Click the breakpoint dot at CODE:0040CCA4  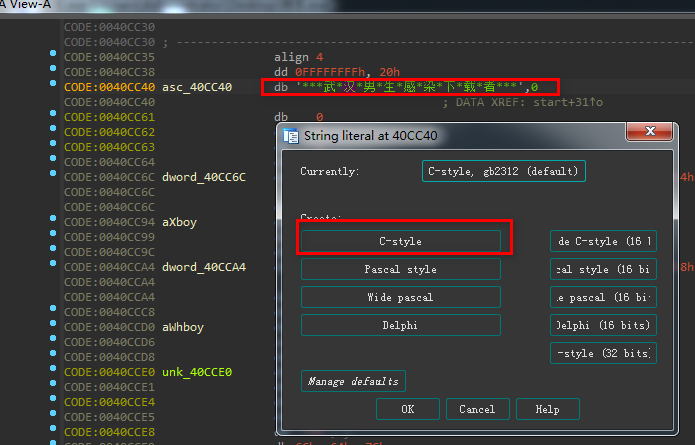pyautogui.click(x=51, y=267)
